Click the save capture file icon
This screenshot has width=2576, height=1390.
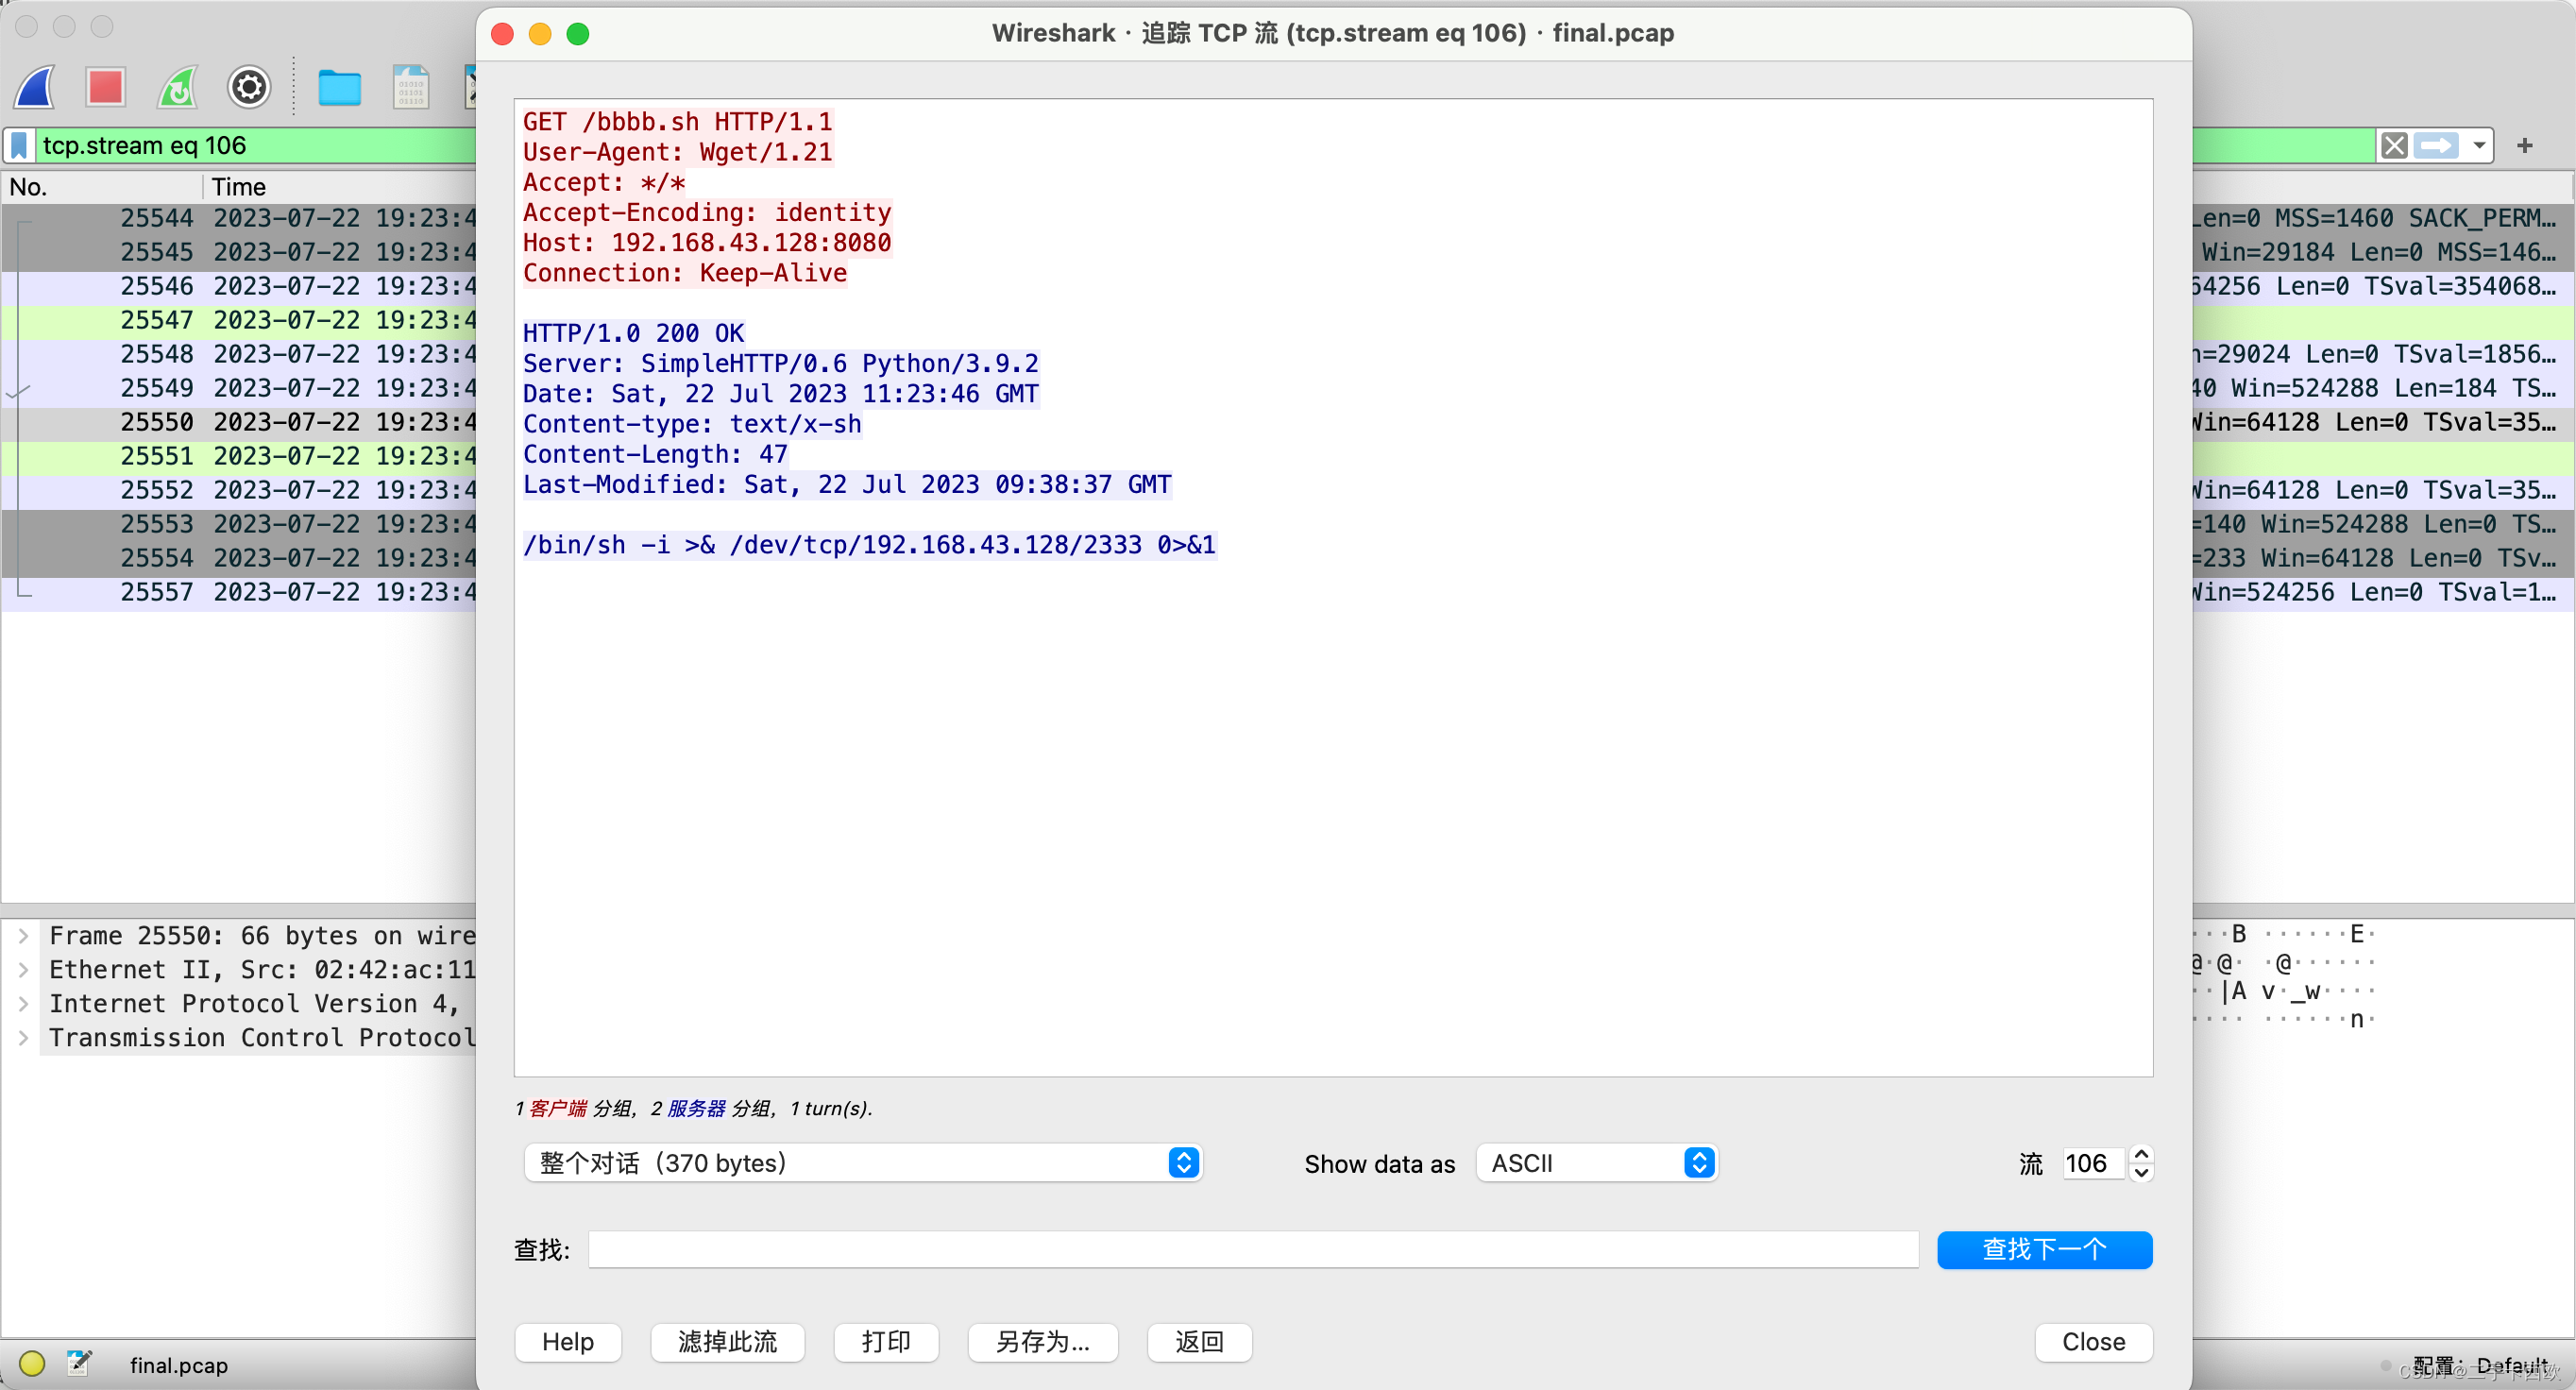(x=410, y=88)
